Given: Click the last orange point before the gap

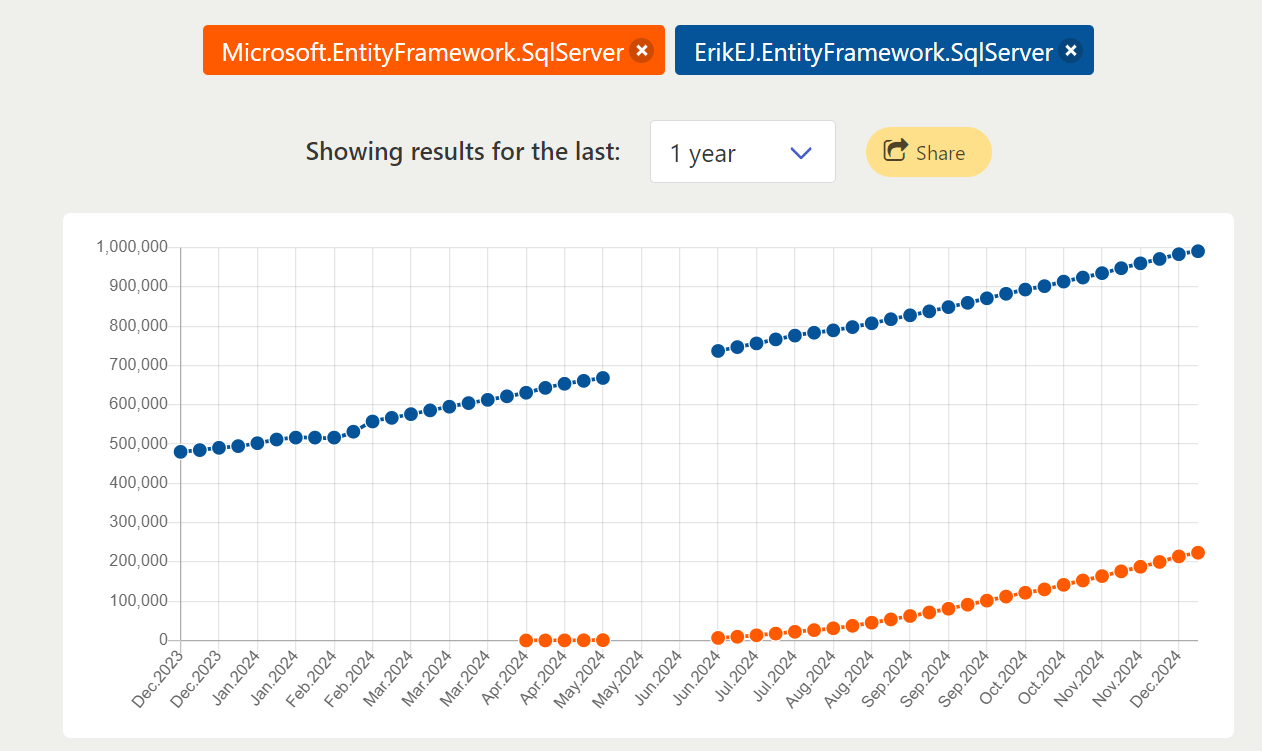Looking at the screenshot, I should 603,640.
